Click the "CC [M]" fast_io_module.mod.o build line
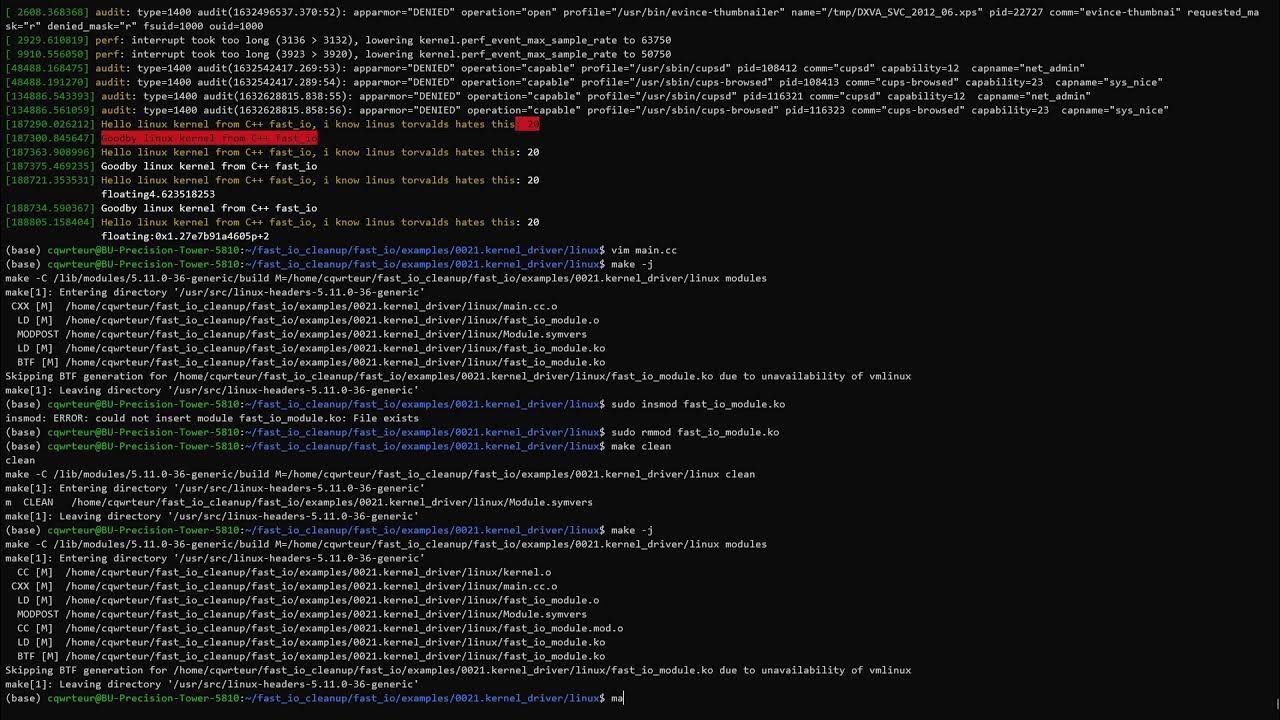Viewport: 1280px width, 720px height. tap(319, 628)
